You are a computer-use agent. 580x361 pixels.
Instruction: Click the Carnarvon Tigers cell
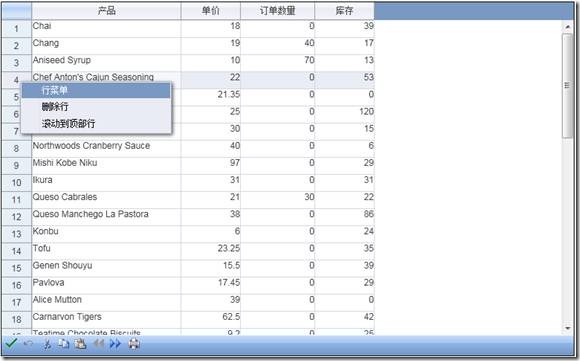pyautogui.click(x=107, y=320)
